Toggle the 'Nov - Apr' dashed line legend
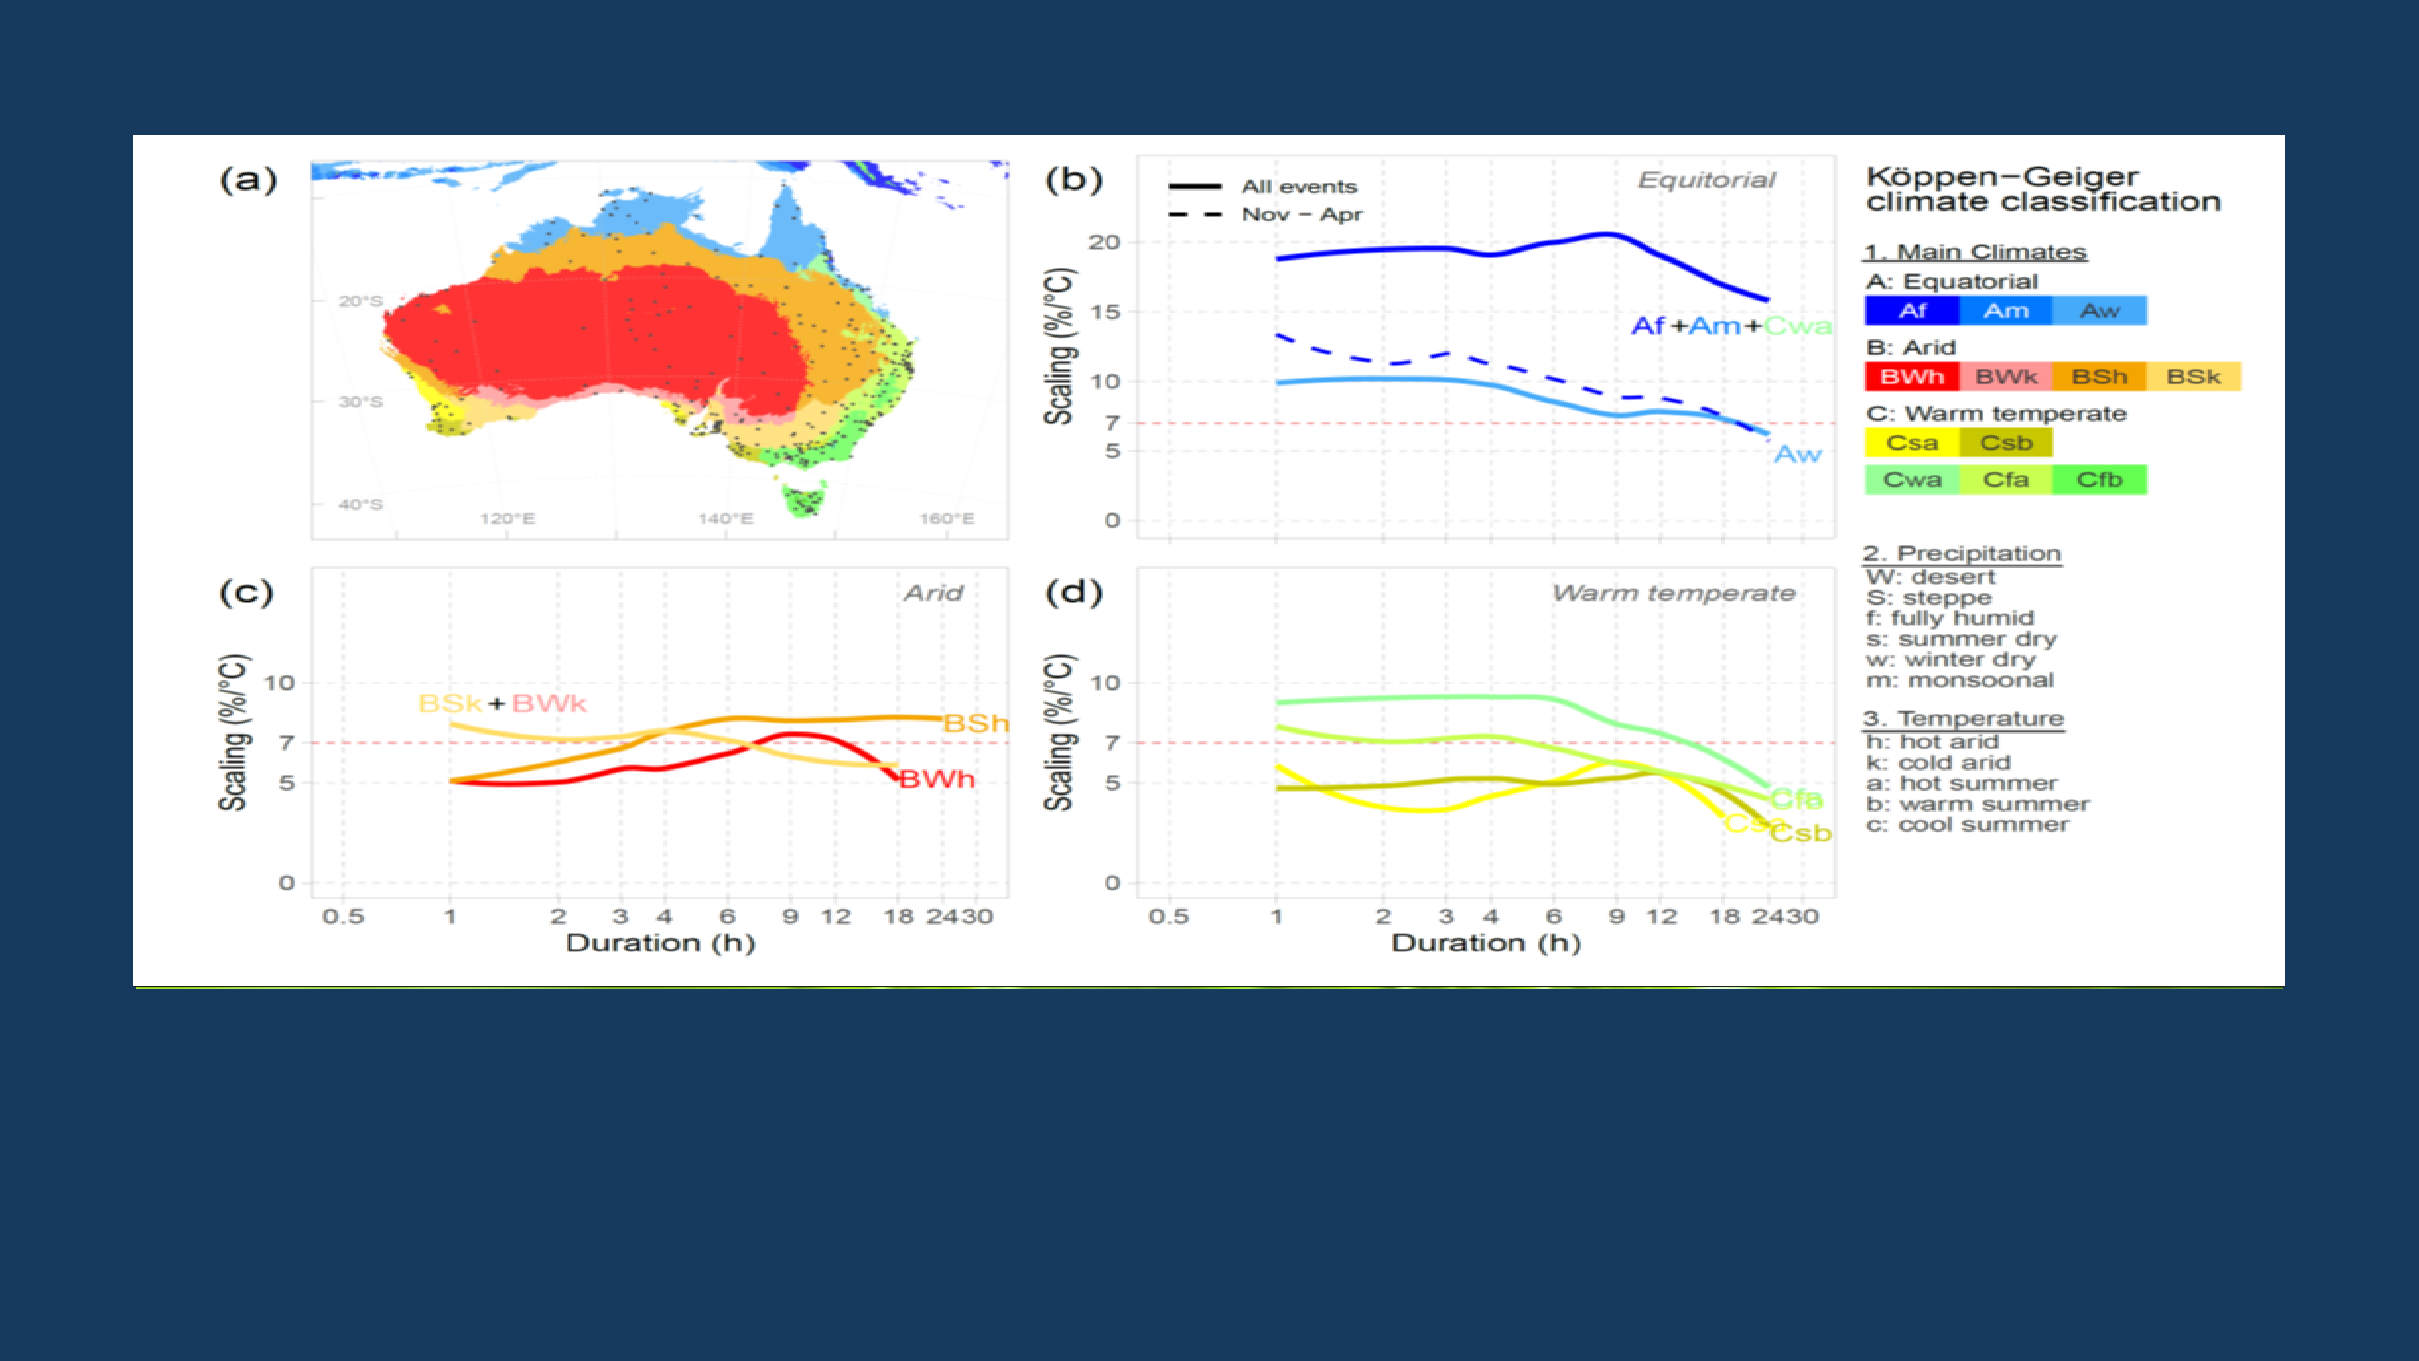This screenshot has height=1361, width=2419. pyautogui.click(x=1280, y=214)
